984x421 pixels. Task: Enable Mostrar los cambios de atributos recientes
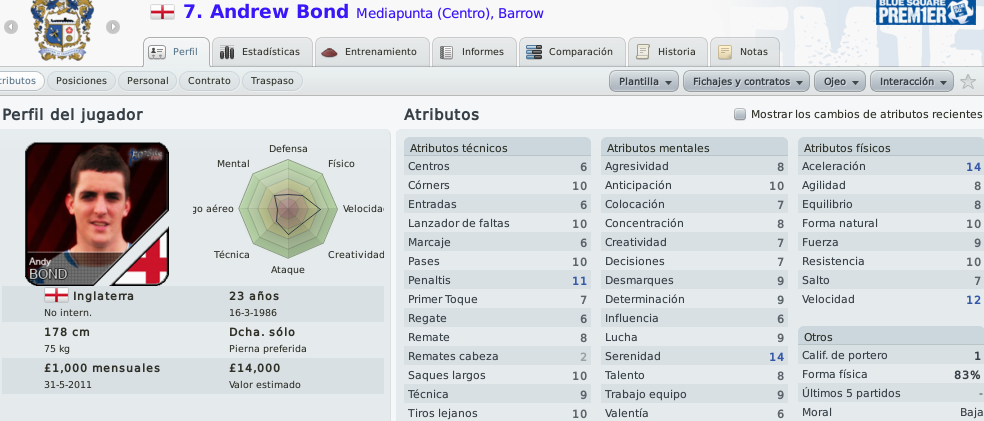tap(740, 114)
